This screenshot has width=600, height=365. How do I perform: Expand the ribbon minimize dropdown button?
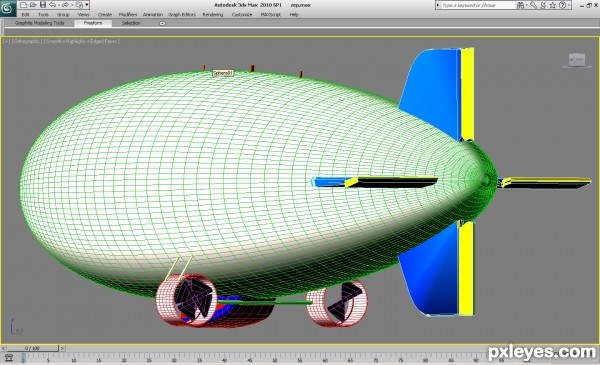pos(162,23)
